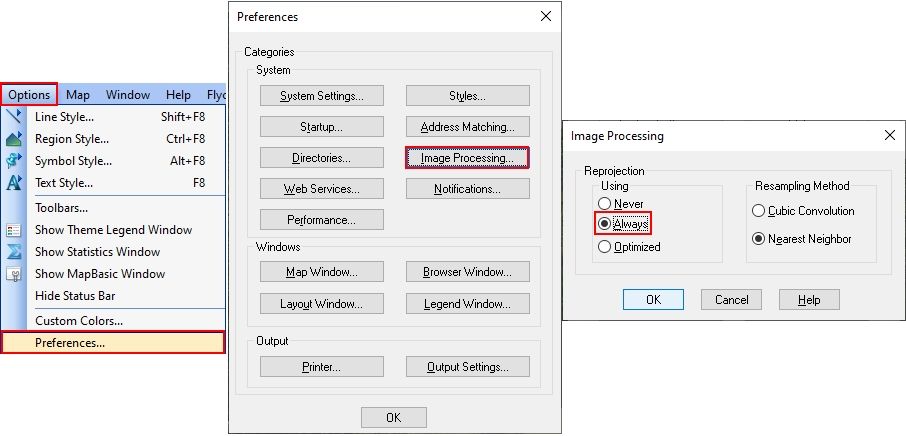906x436 pixels.
Task: Click the MapBasic Window icon
Action: click(x=13, y=274)
